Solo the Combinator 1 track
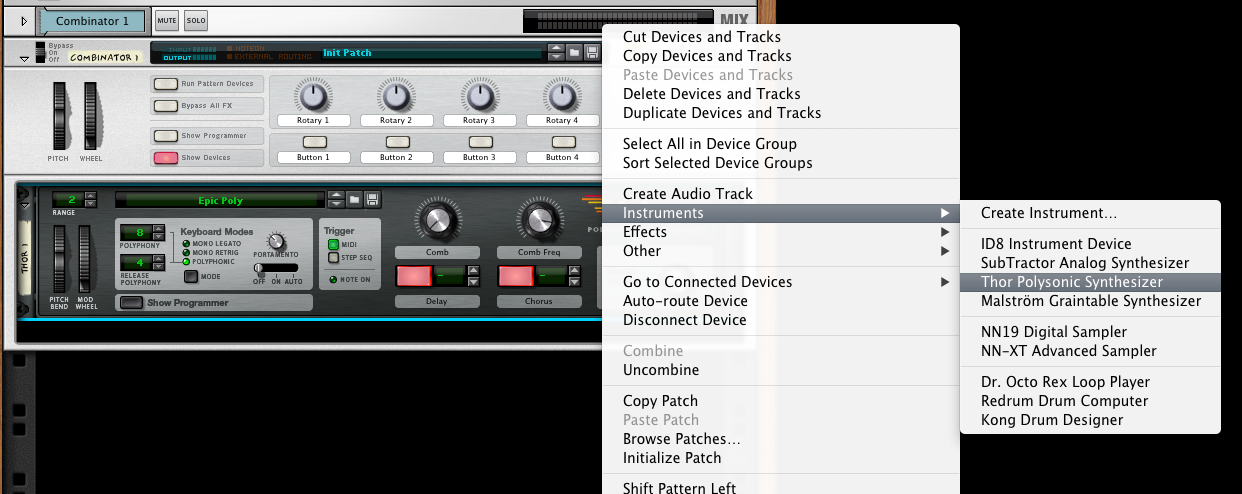The image size is (1242, 494). pos(195,21)
